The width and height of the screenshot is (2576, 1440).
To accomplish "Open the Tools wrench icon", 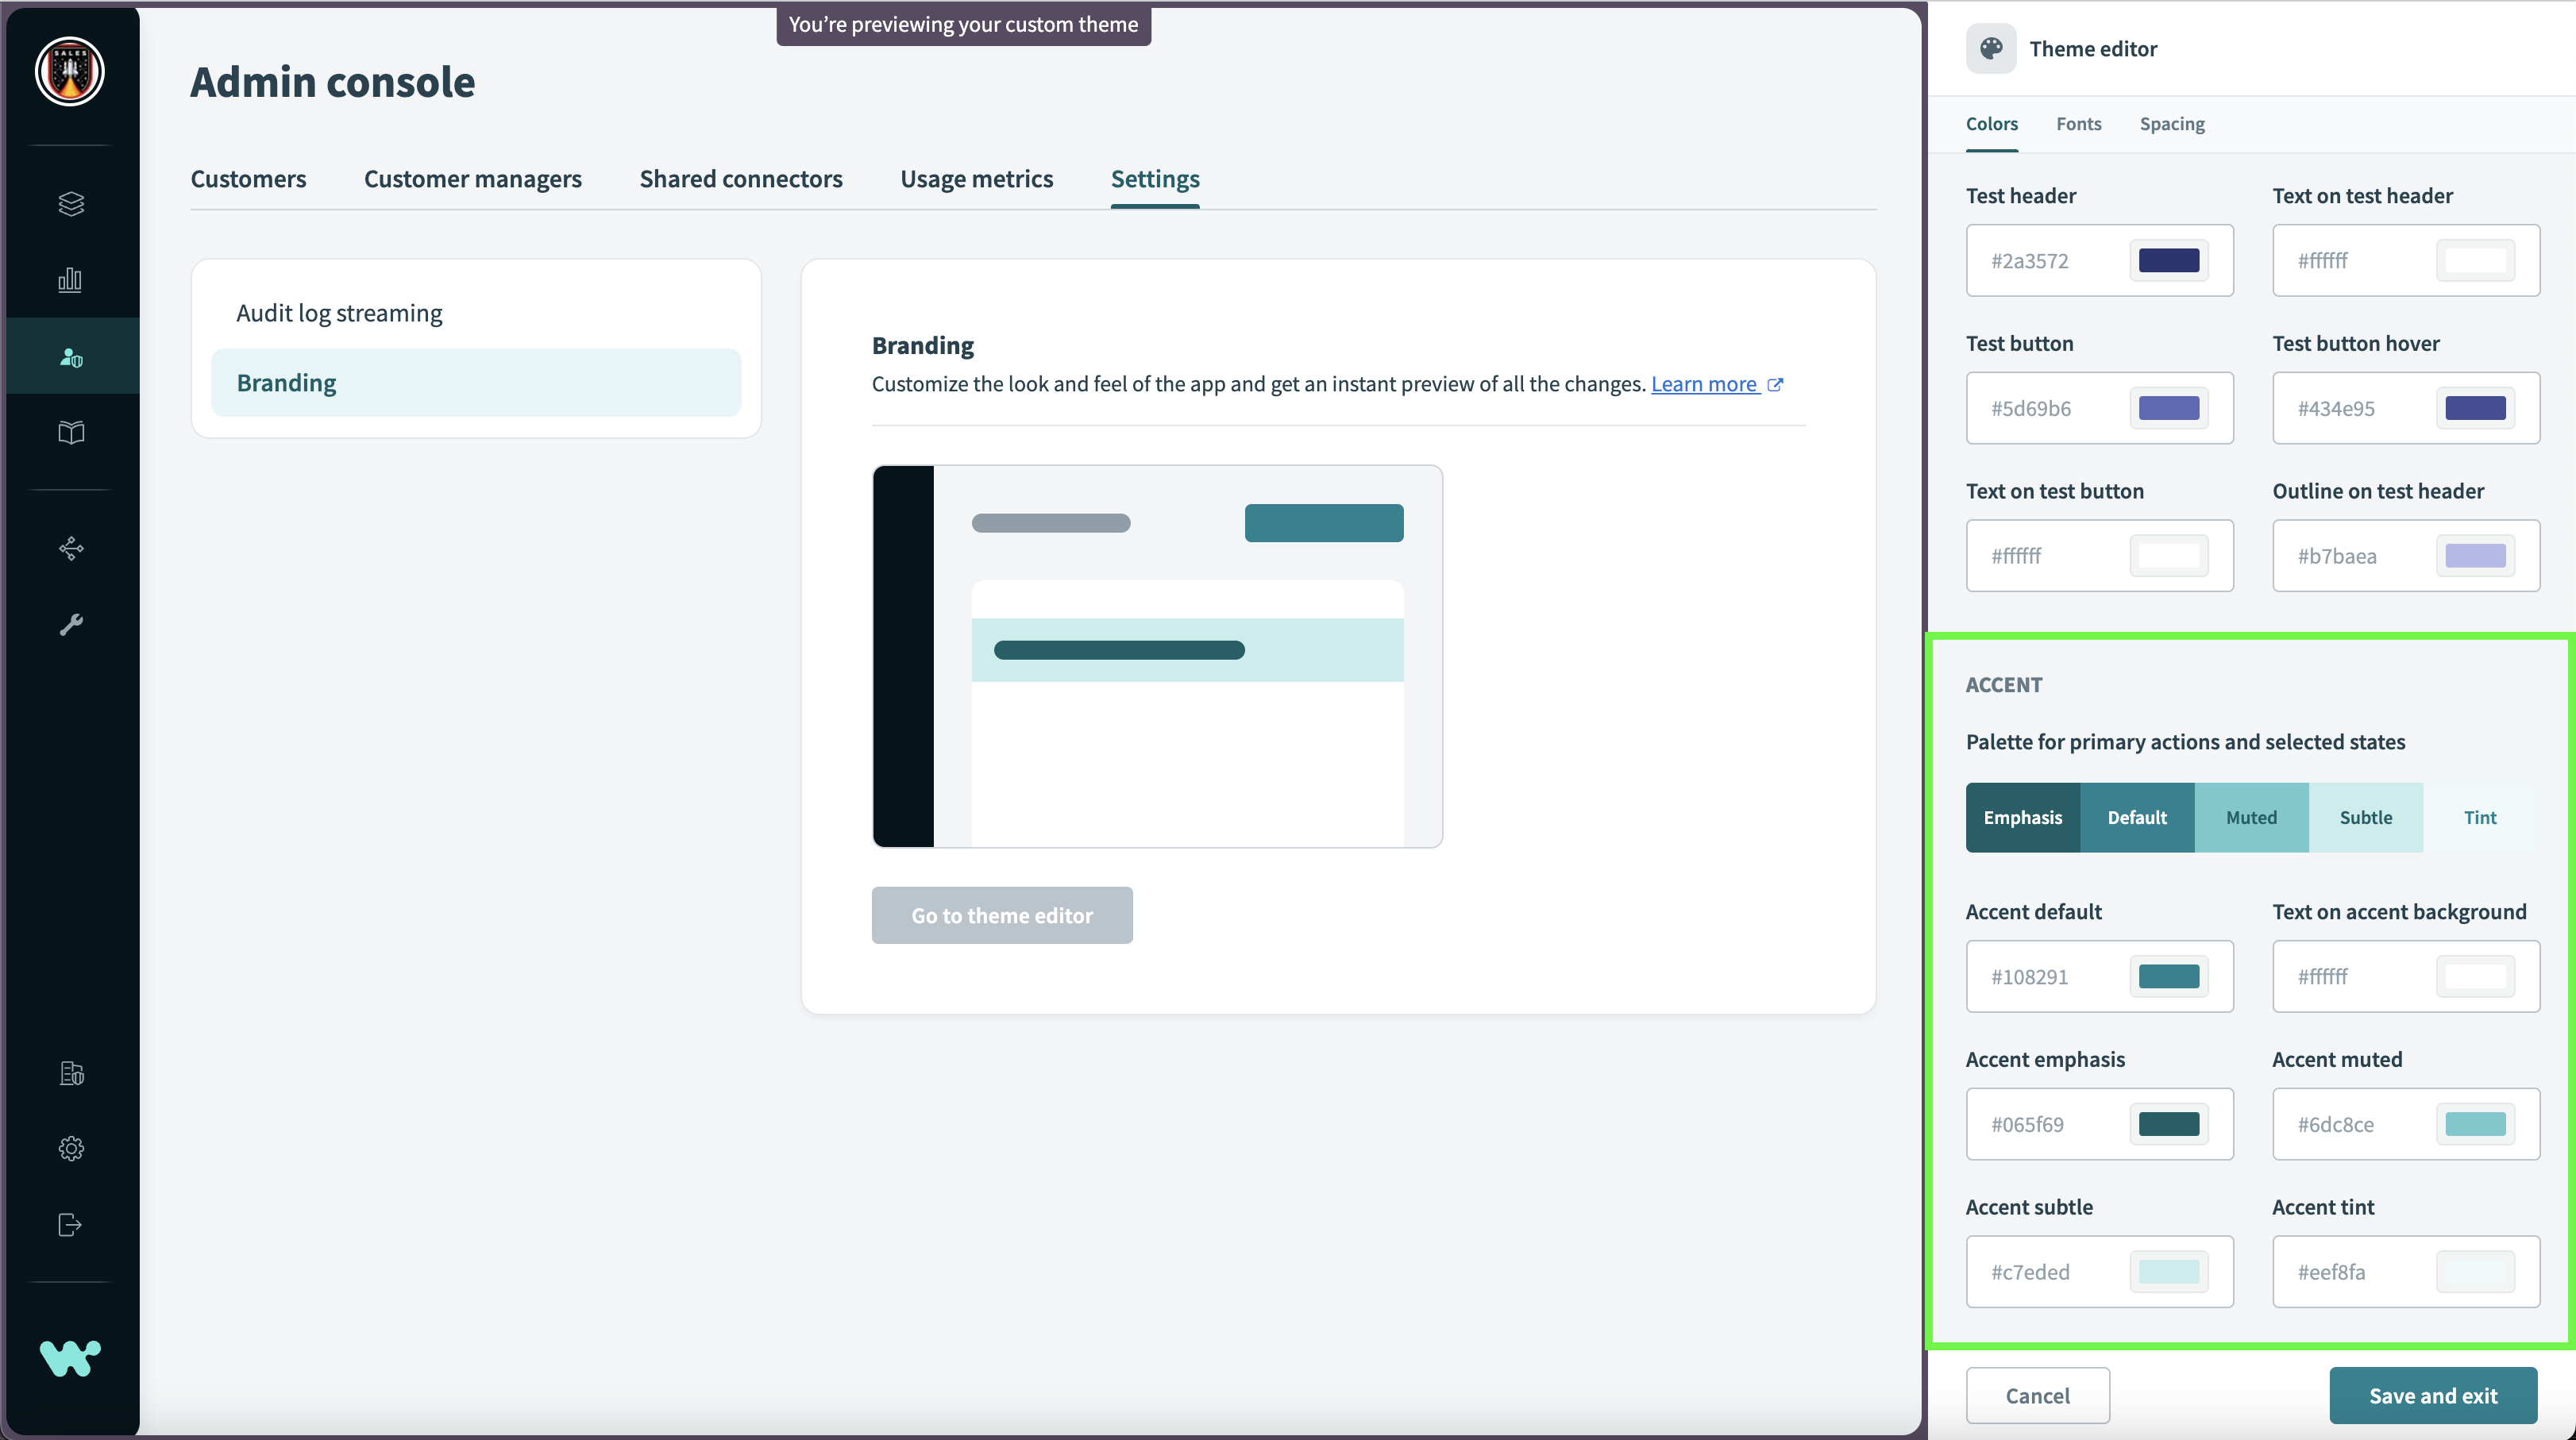I will coord(71,624).
